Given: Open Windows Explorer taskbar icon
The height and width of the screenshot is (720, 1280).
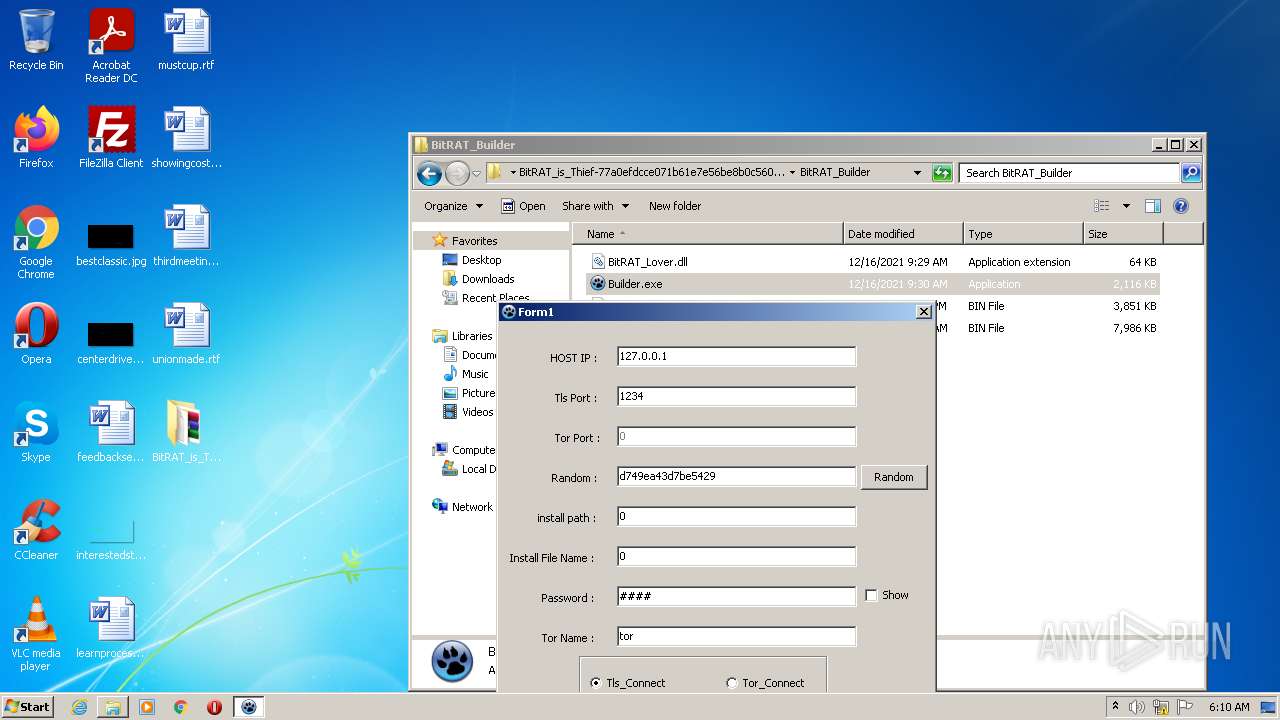Looking at the screenshot, I should [113, 707].
